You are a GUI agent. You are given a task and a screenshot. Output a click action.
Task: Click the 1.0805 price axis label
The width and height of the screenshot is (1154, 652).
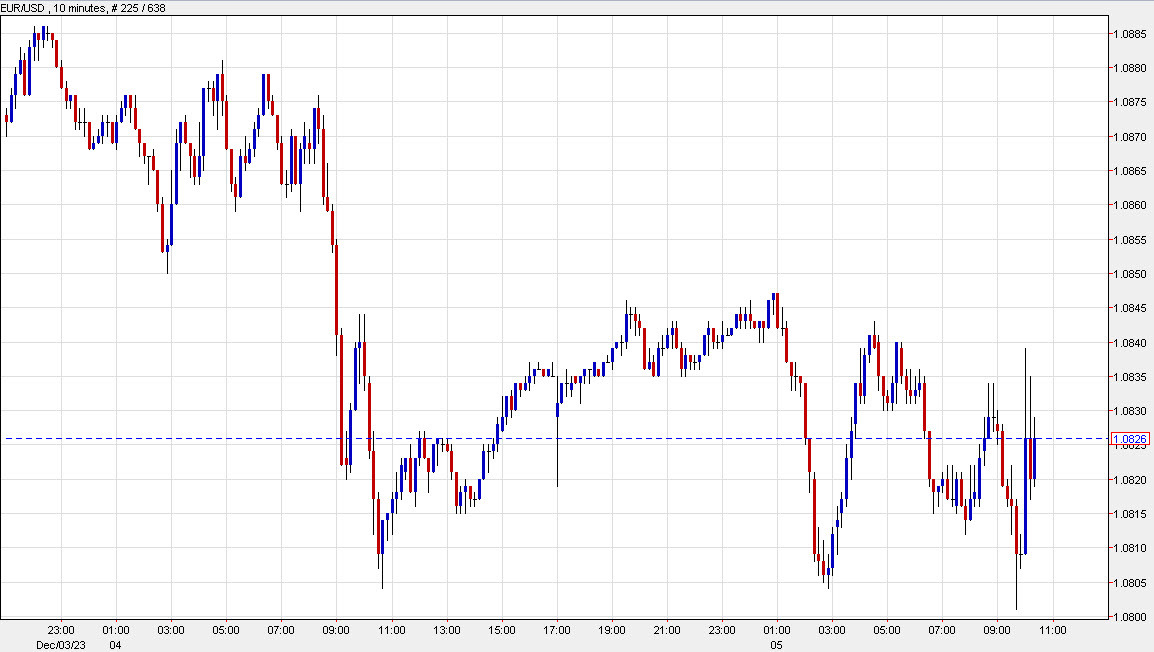pos(1130,583)
